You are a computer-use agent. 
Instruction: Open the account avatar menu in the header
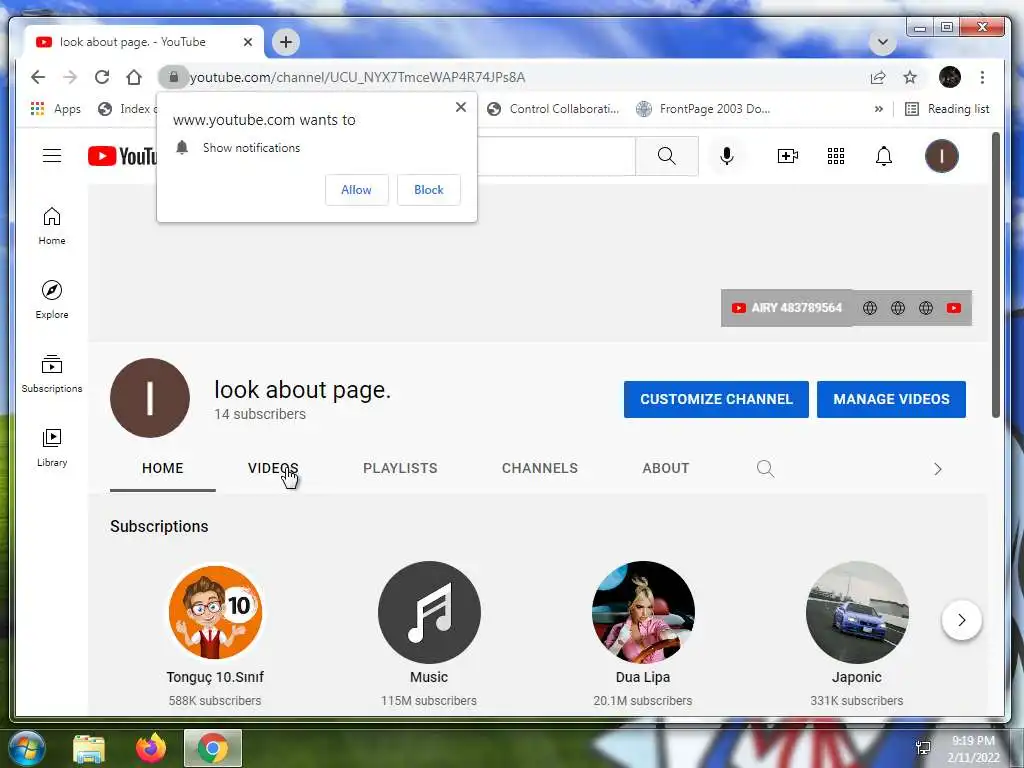(x=941, y=156)
